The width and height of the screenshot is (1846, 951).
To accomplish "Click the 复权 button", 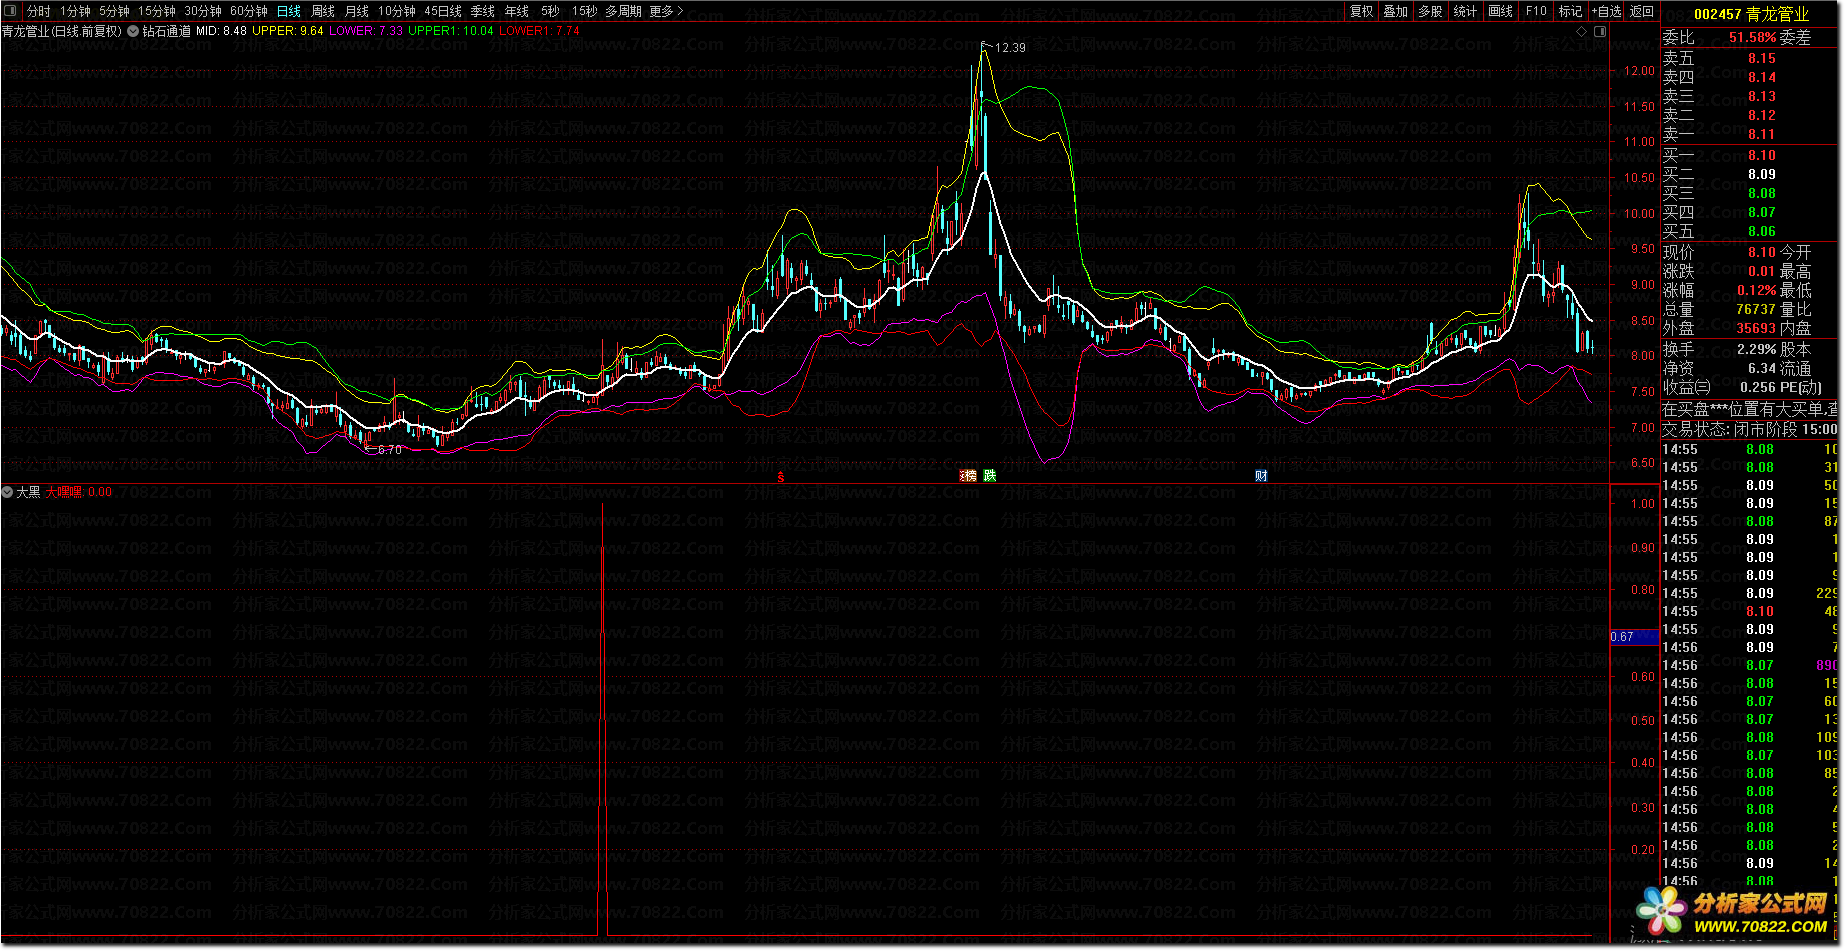I will (x=1361, y=11).
